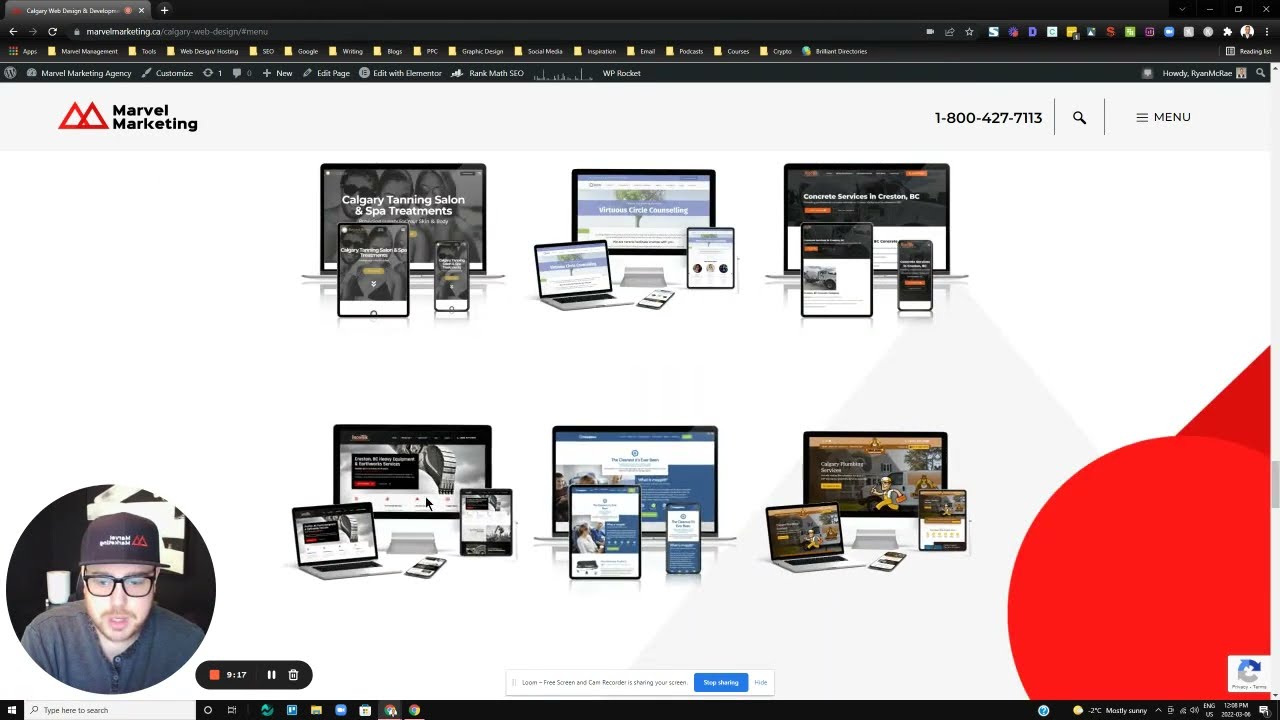The image size is (1280, 720).
Task: Open Task View on the taskbar
Action: pos(232,710)
